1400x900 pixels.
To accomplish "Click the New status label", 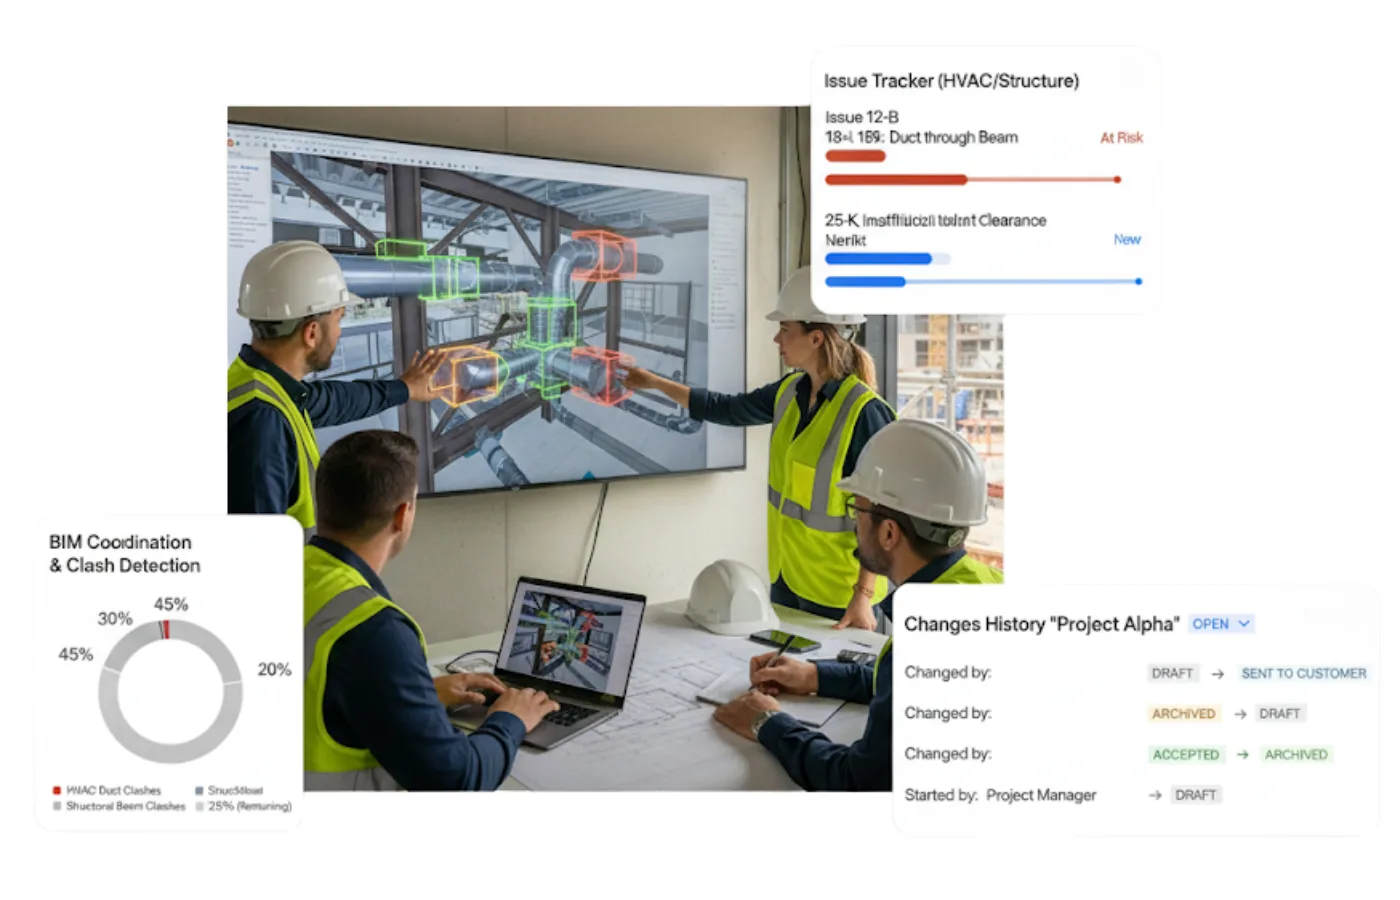I will [1127, 240].
